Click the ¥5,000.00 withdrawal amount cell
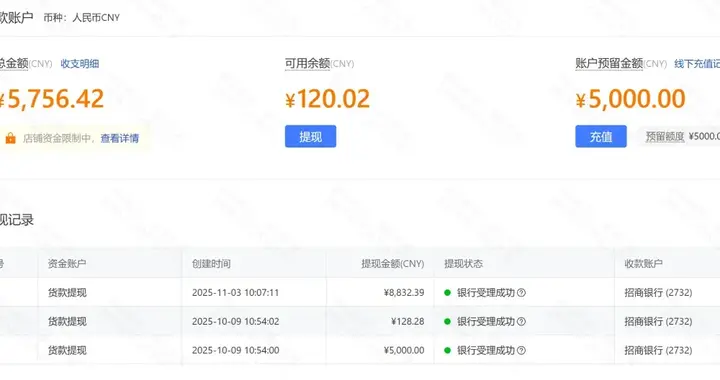Viewport: 720px width, 380px height. pyautogui.click(x=404, y=351)
